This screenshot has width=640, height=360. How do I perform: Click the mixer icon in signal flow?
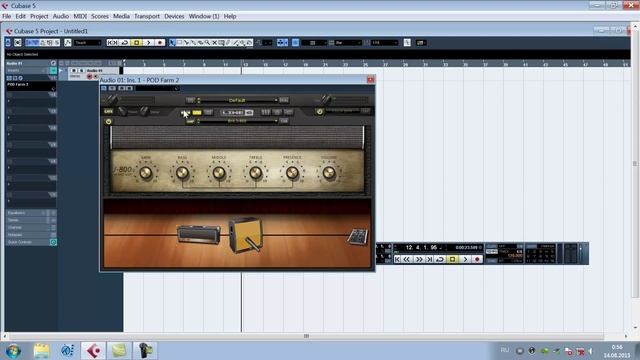(x=358, y=236)
